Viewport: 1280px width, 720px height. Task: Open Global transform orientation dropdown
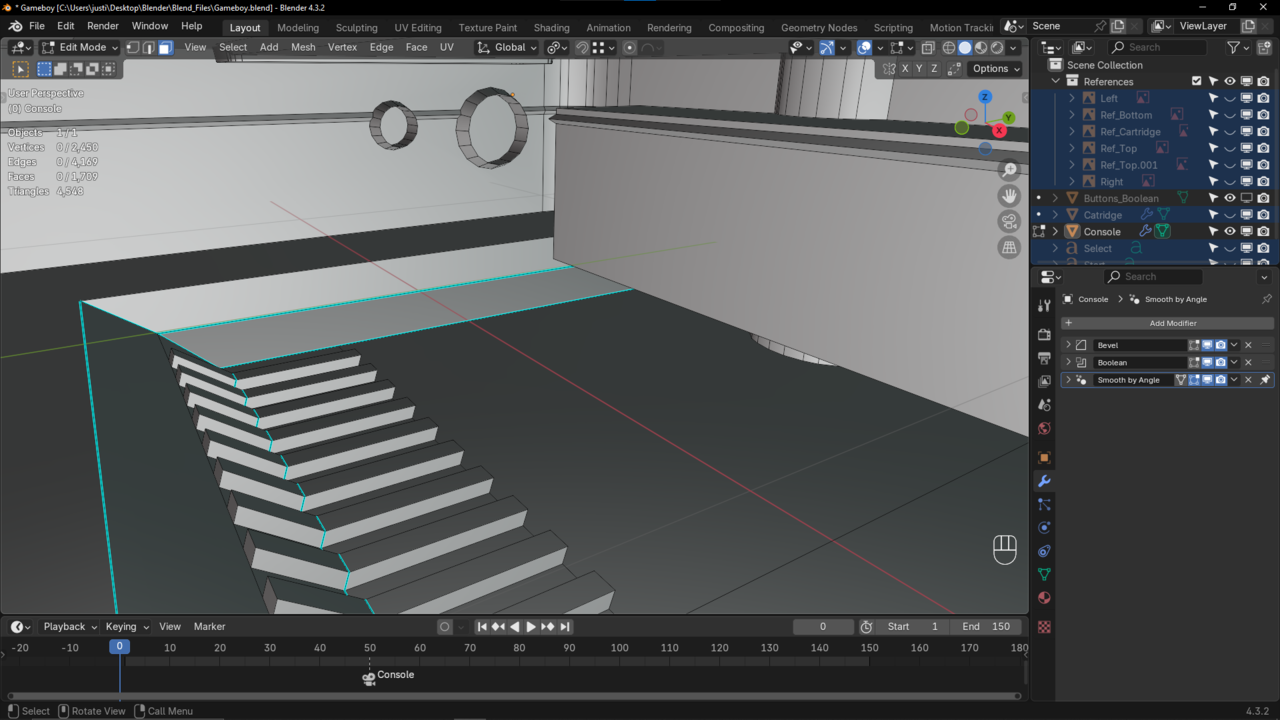pyautogui.click(x=507, y=47)
